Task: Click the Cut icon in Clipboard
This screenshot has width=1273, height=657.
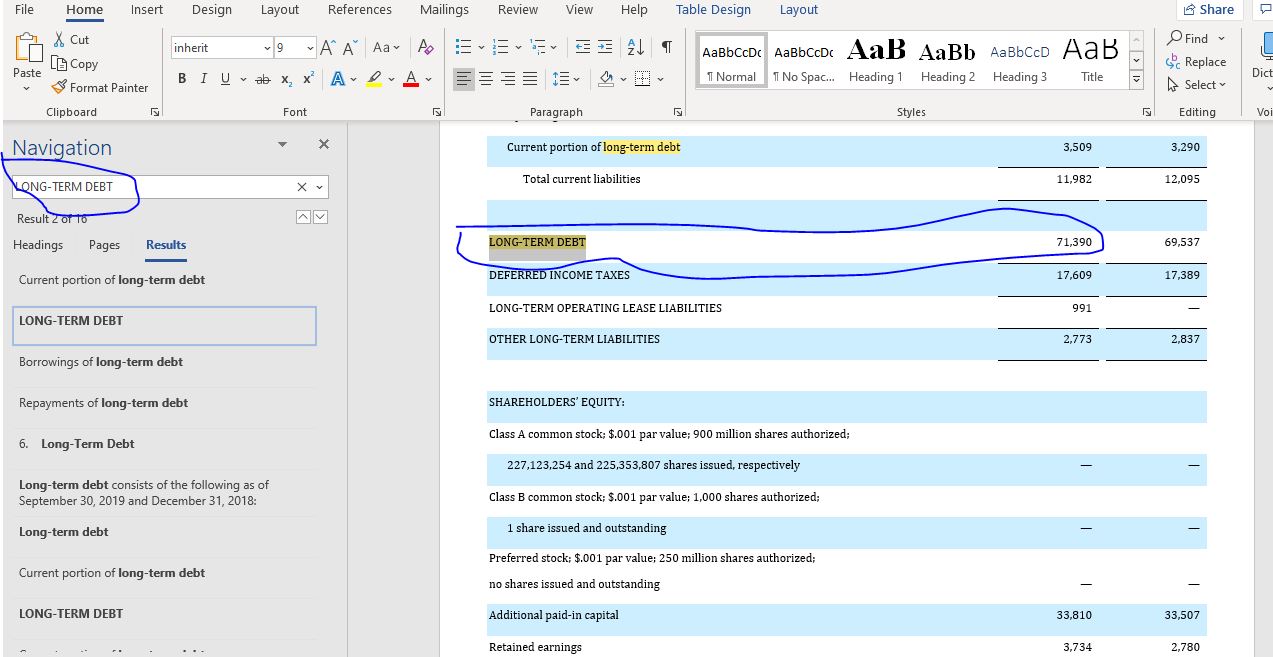Action: pos(70,39)
